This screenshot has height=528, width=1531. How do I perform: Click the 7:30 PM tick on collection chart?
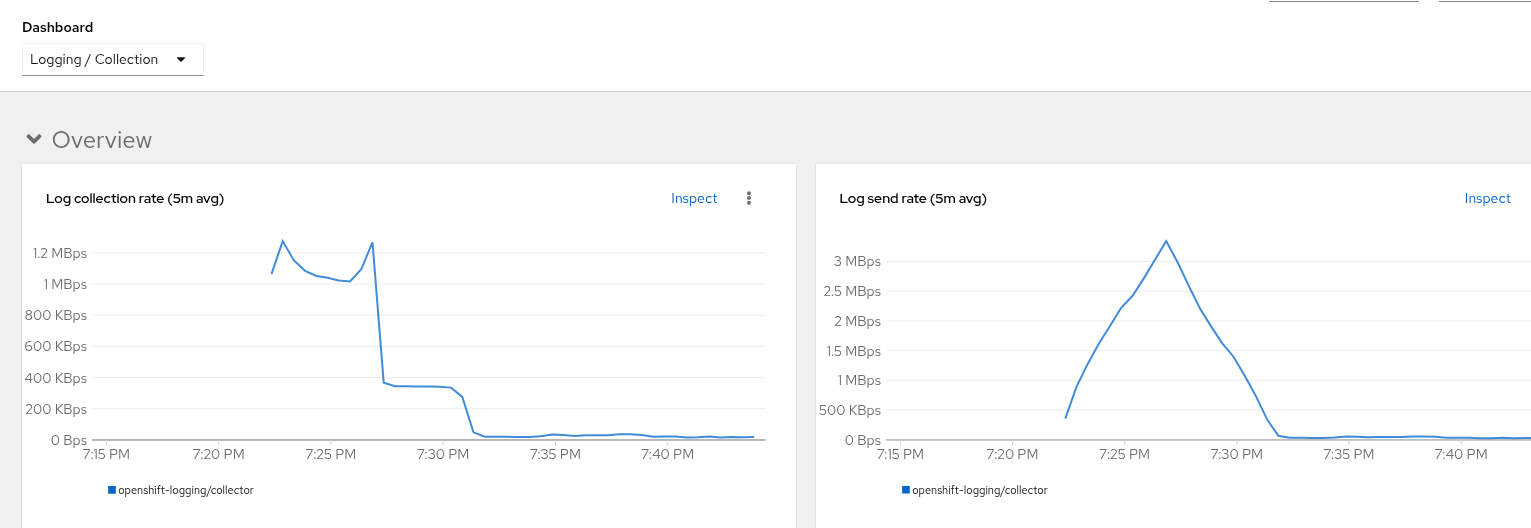coord(443,454)
